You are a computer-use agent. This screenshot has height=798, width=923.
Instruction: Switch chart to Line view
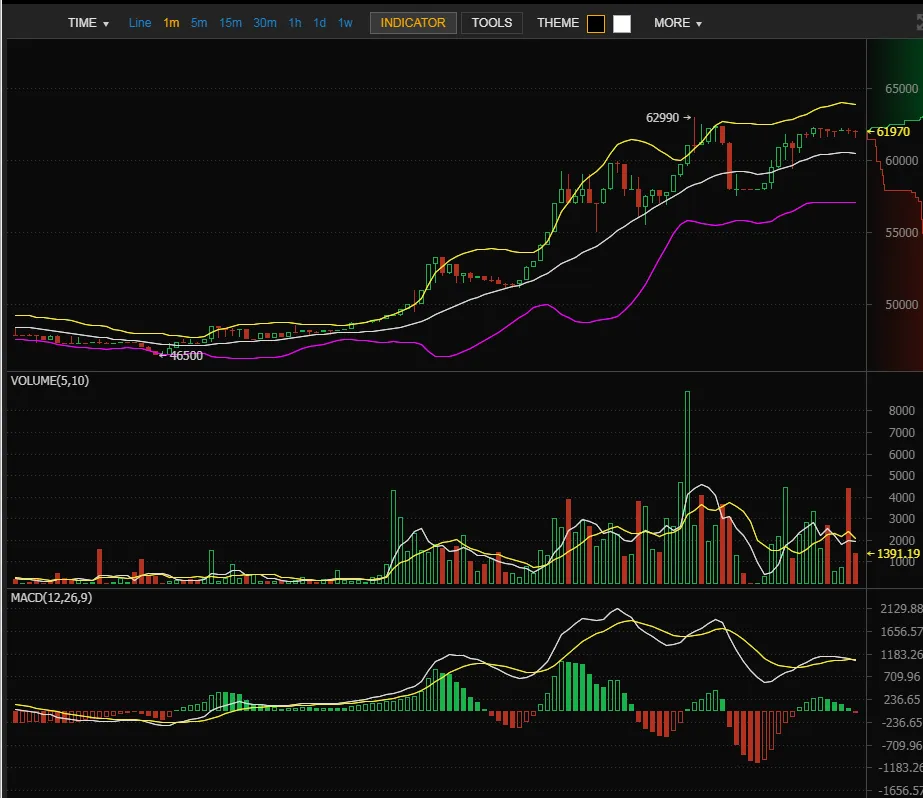click(140, 23)
